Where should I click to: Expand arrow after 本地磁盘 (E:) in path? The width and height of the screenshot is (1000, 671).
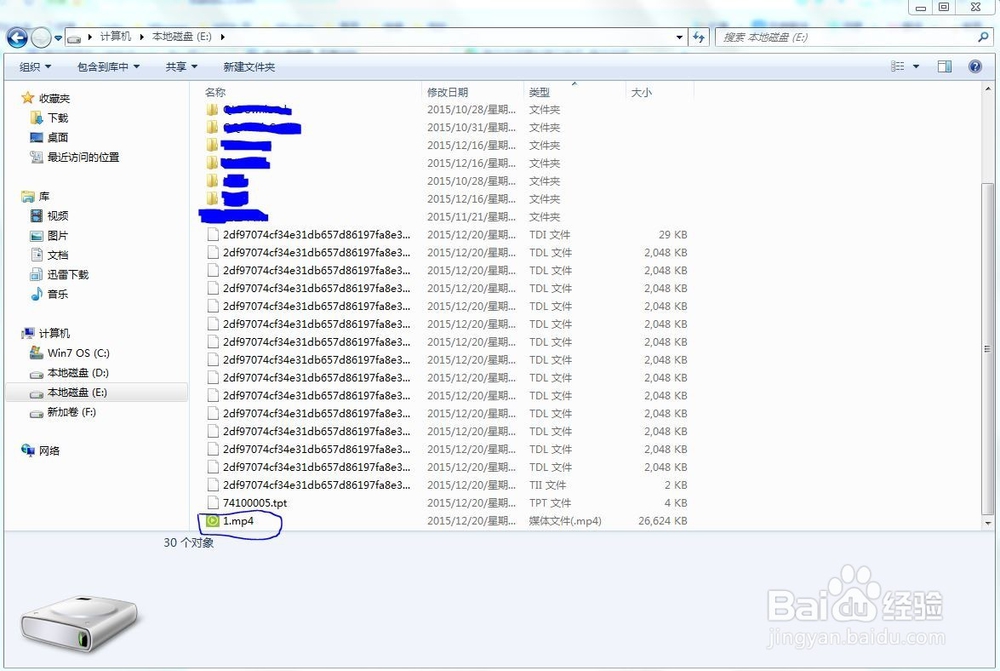pyautogui.click(x=223, y=37)
